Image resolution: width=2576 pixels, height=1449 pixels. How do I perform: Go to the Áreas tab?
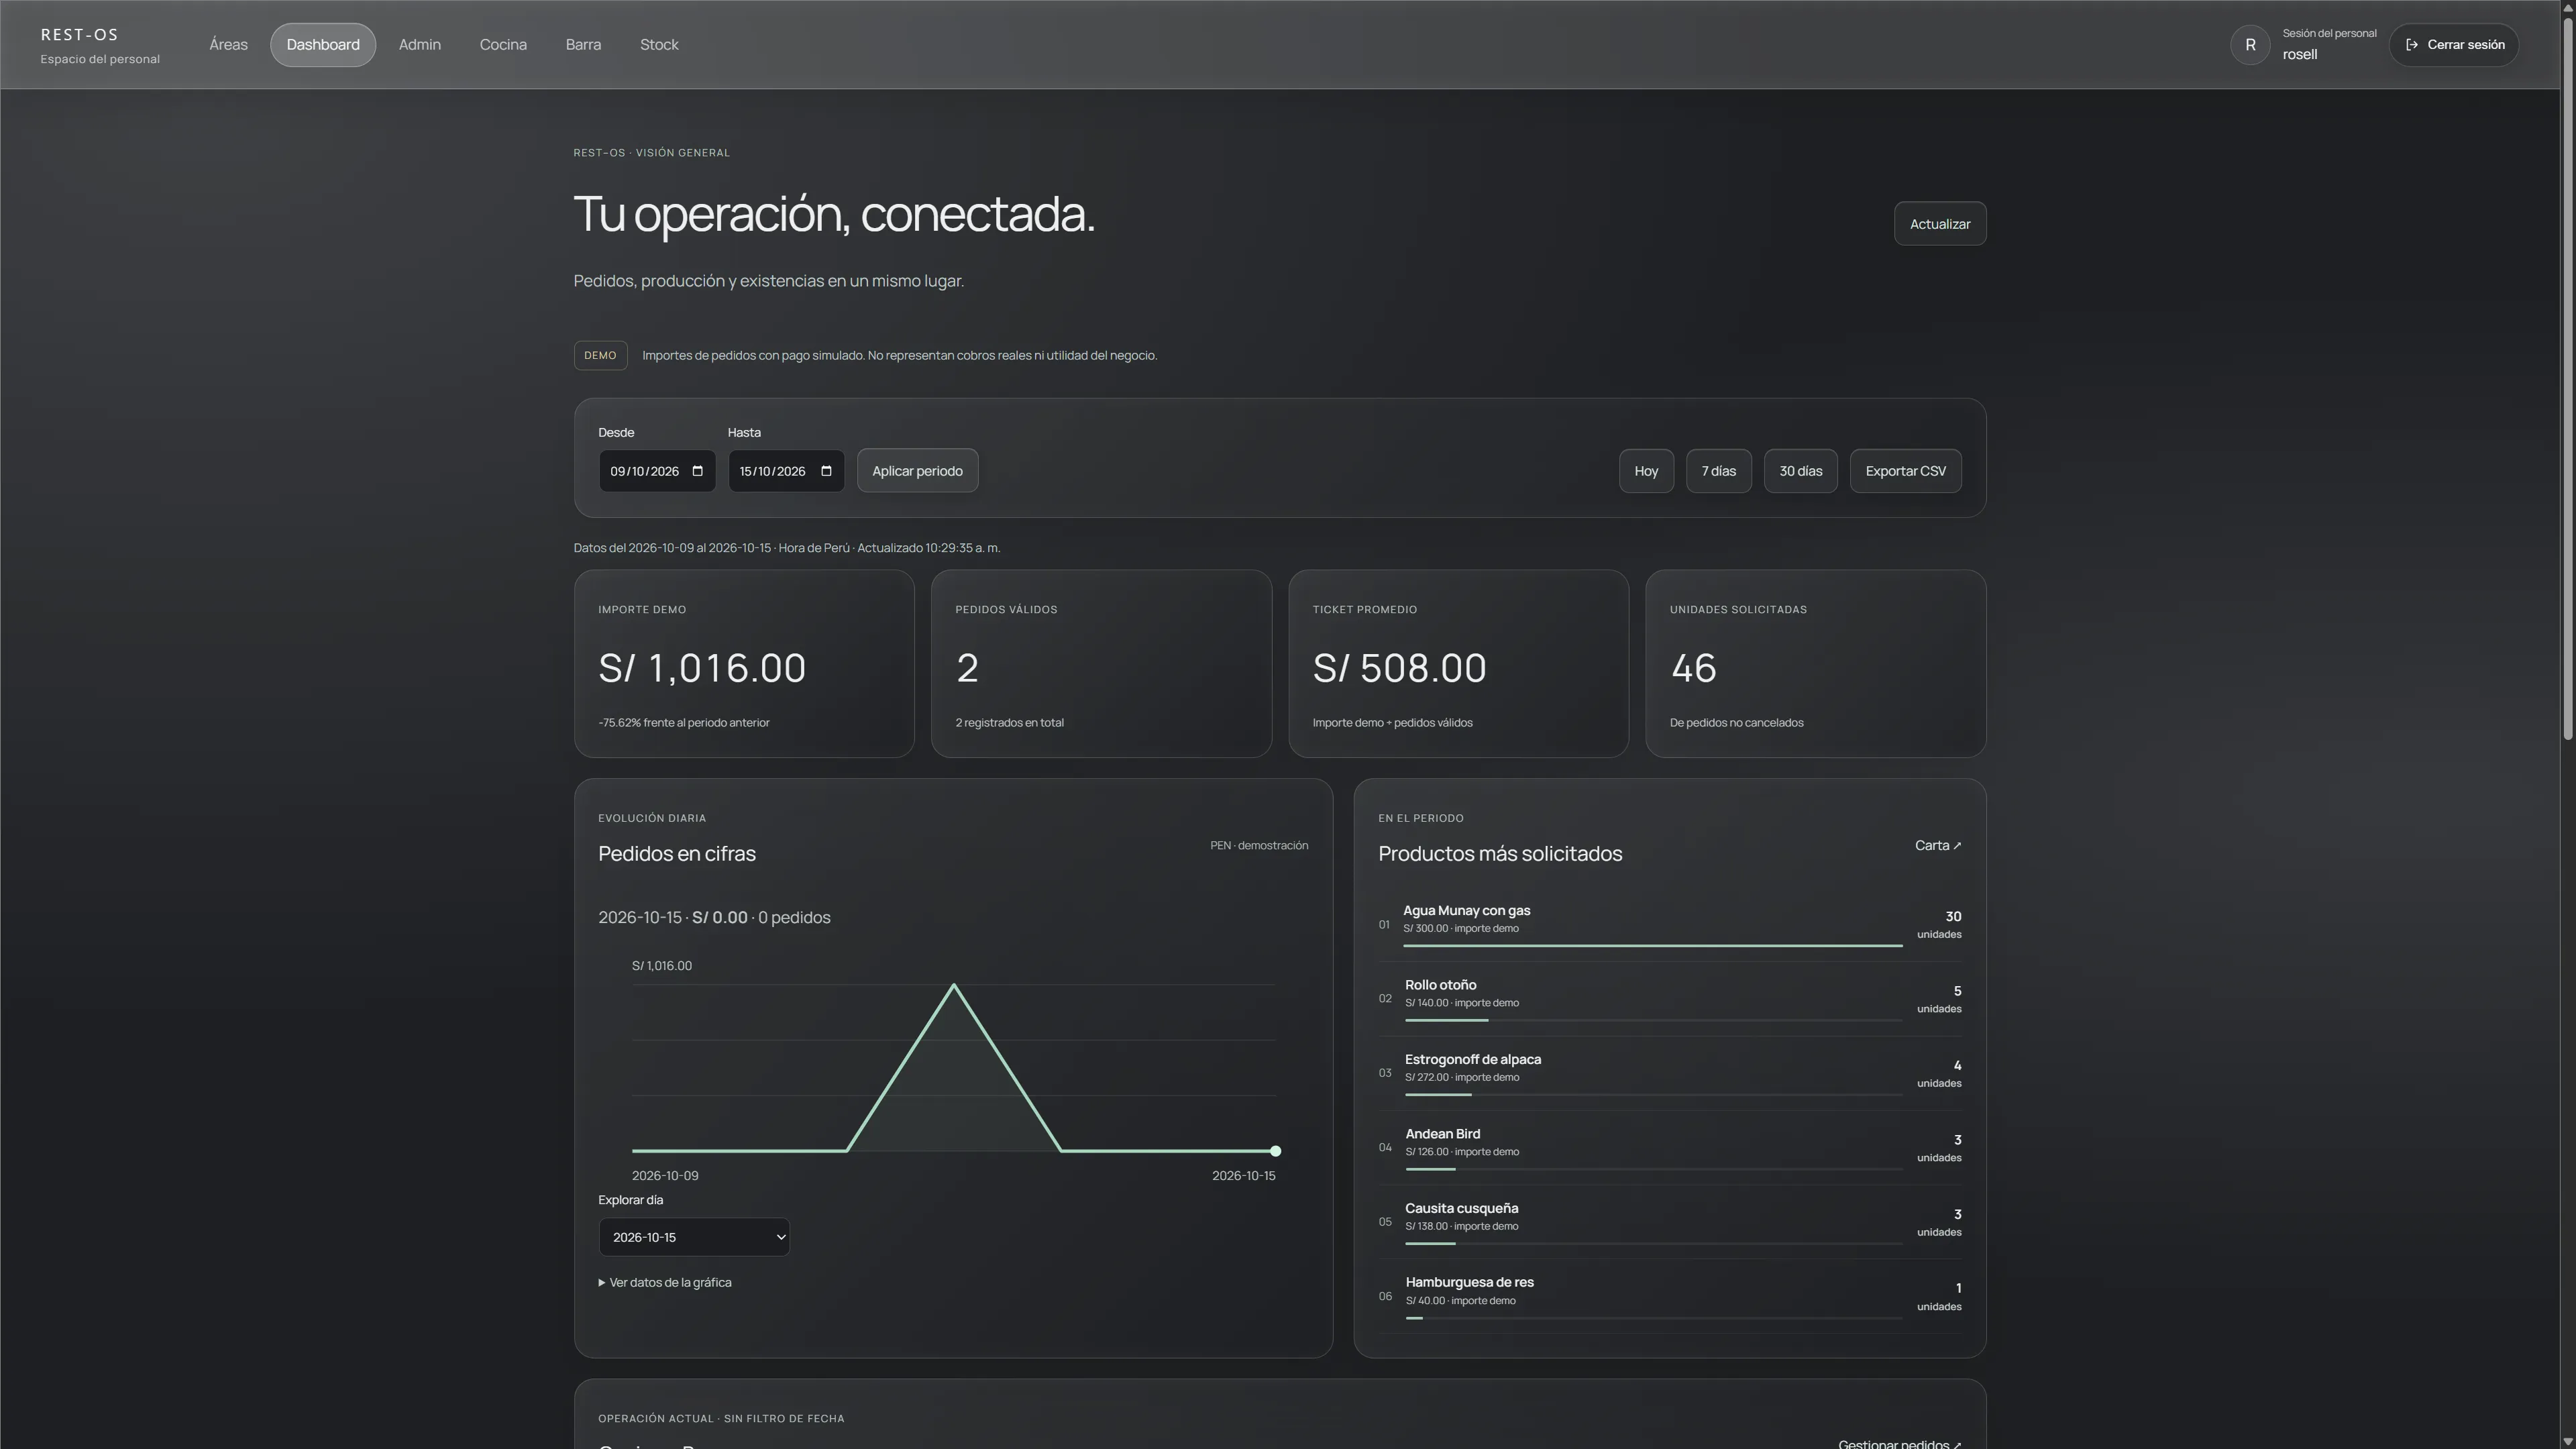pyautogui.click(x=228, y=45)
